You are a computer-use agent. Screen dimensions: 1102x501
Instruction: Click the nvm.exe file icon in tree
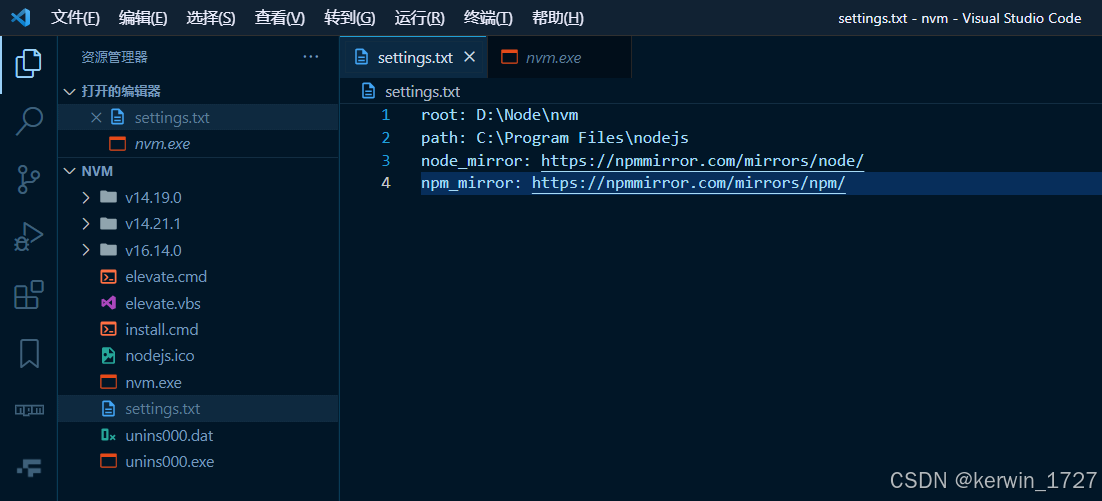point(108,383)
